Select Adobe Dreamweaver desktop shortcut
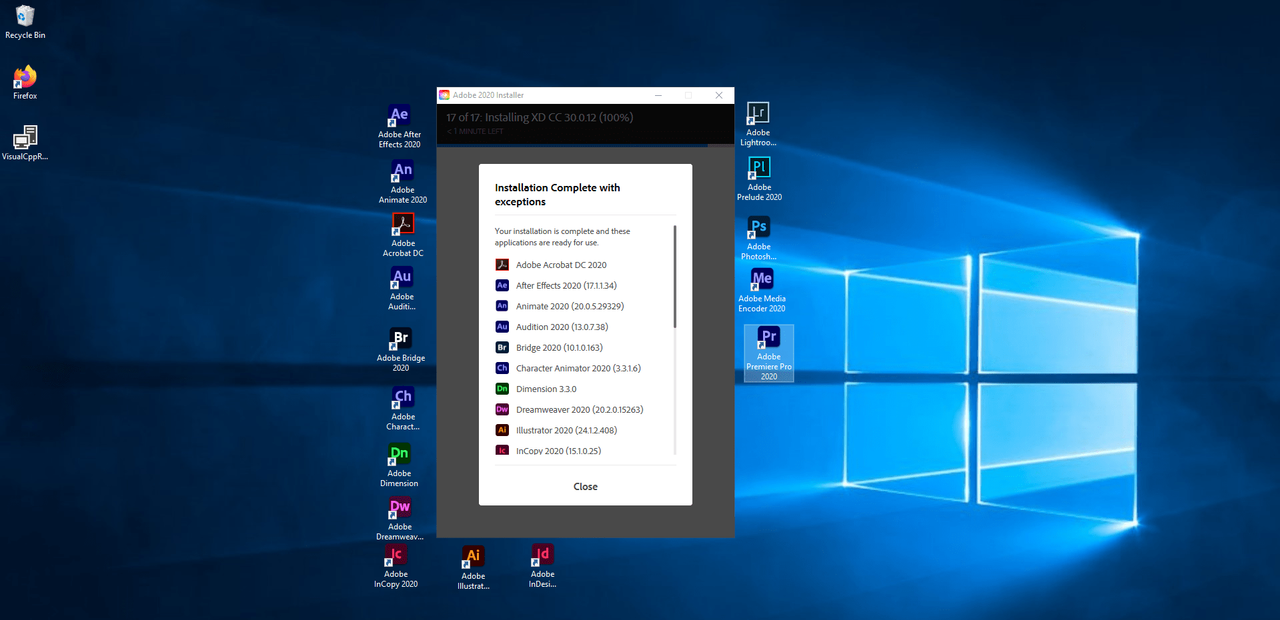The width and height of the screenshot is (1280, 620). [x=400, y=519]
